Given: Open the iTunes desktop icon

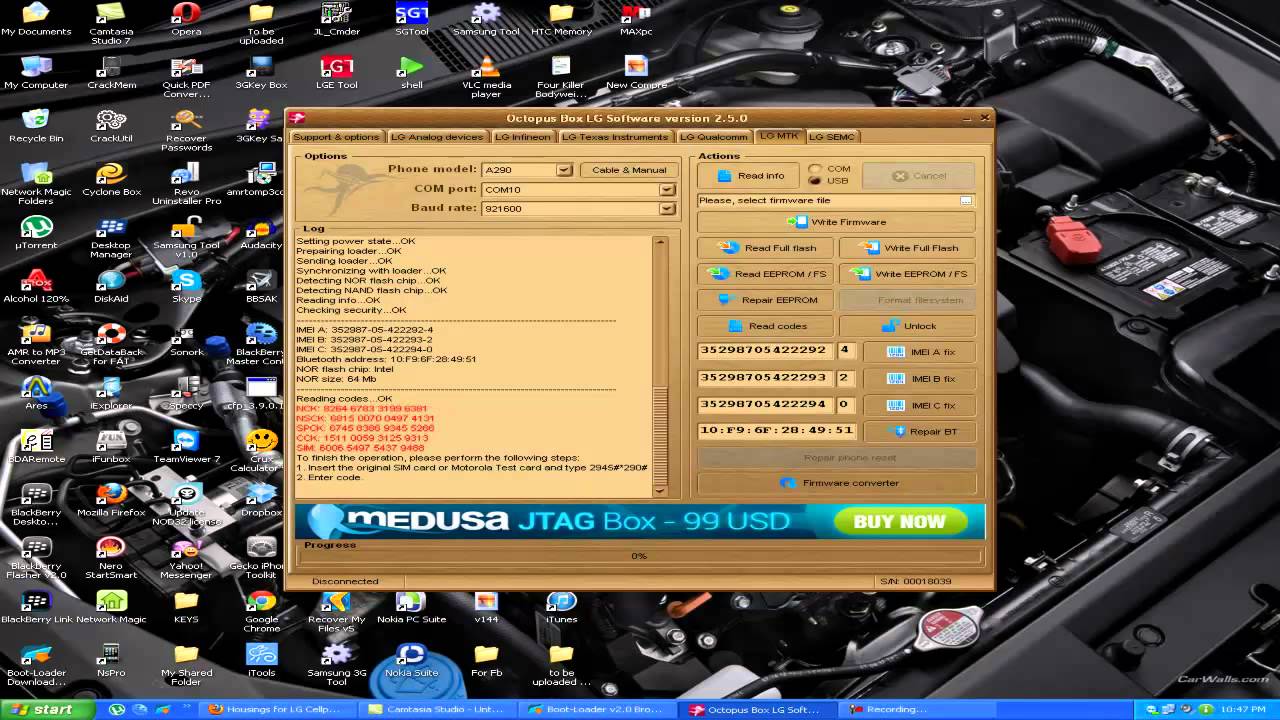Looking at the screenshot, I should [x=561, y=607].
